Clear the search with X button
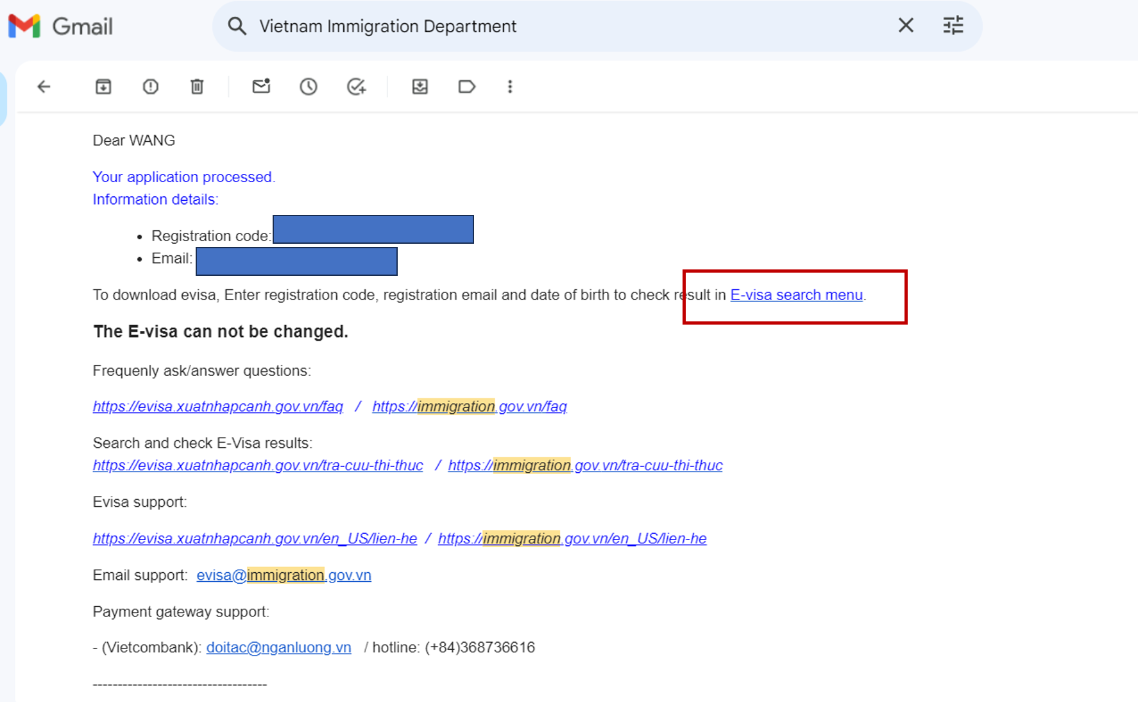This screenshot has width=1138, height=702. (x=905, y=26)
